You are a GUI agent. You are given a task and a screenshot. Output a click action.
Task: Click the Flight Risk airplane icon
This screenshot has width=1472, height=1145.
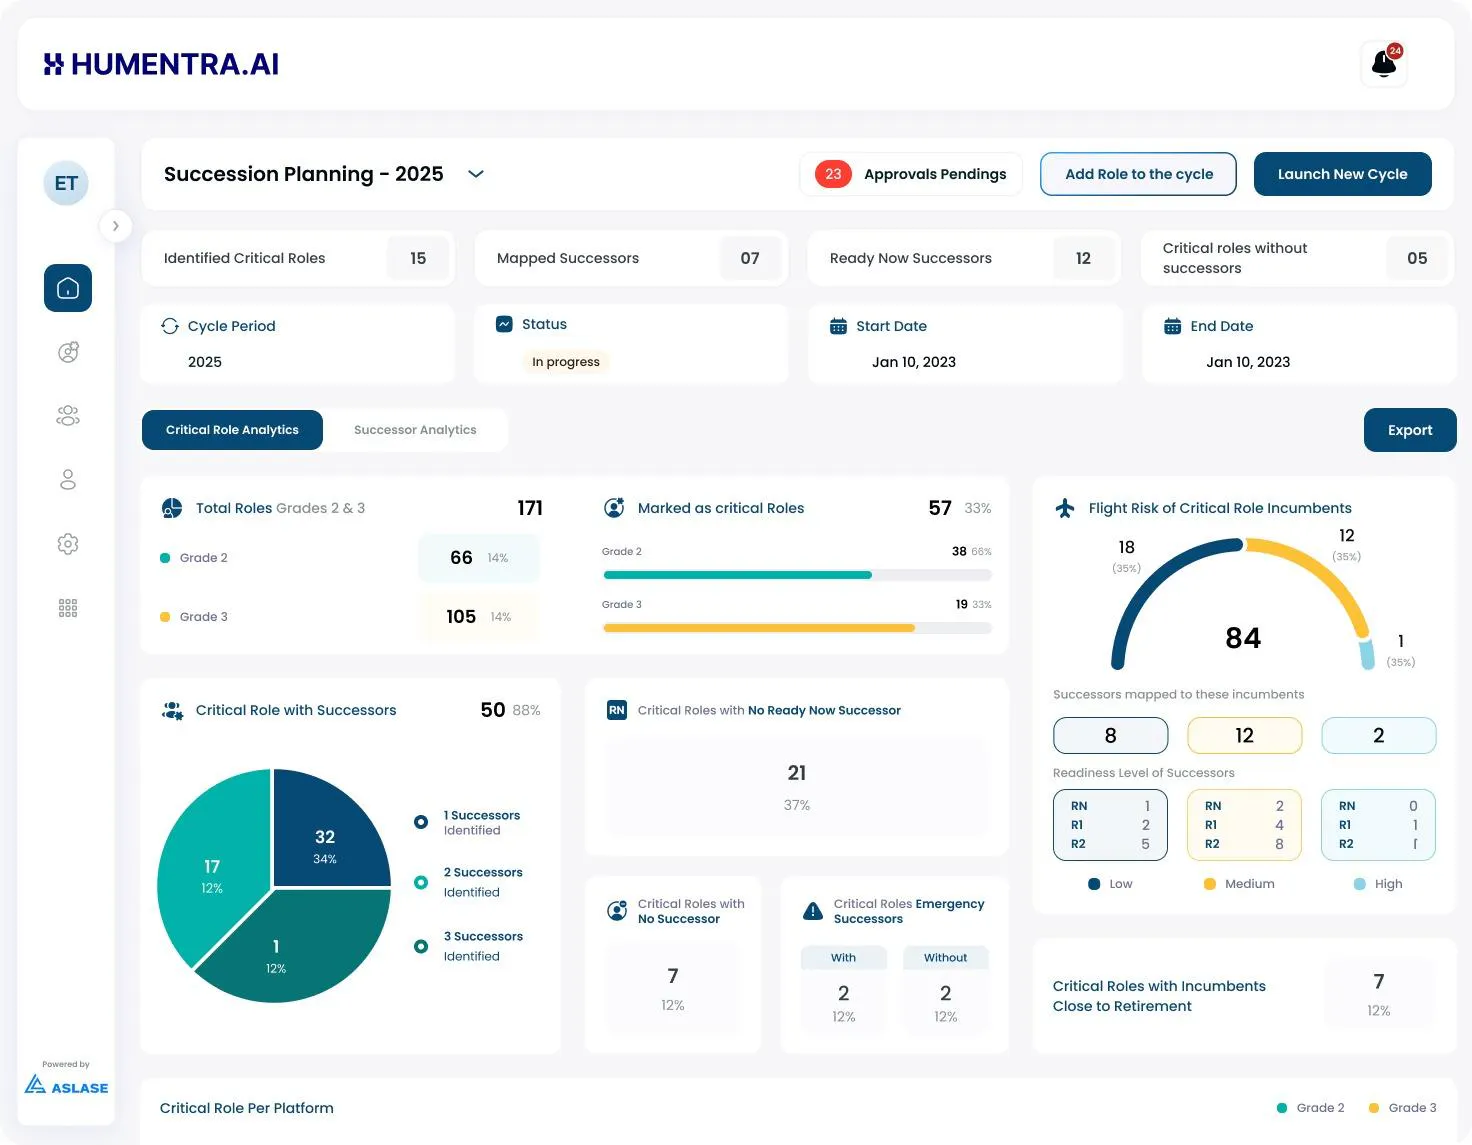1065,508
